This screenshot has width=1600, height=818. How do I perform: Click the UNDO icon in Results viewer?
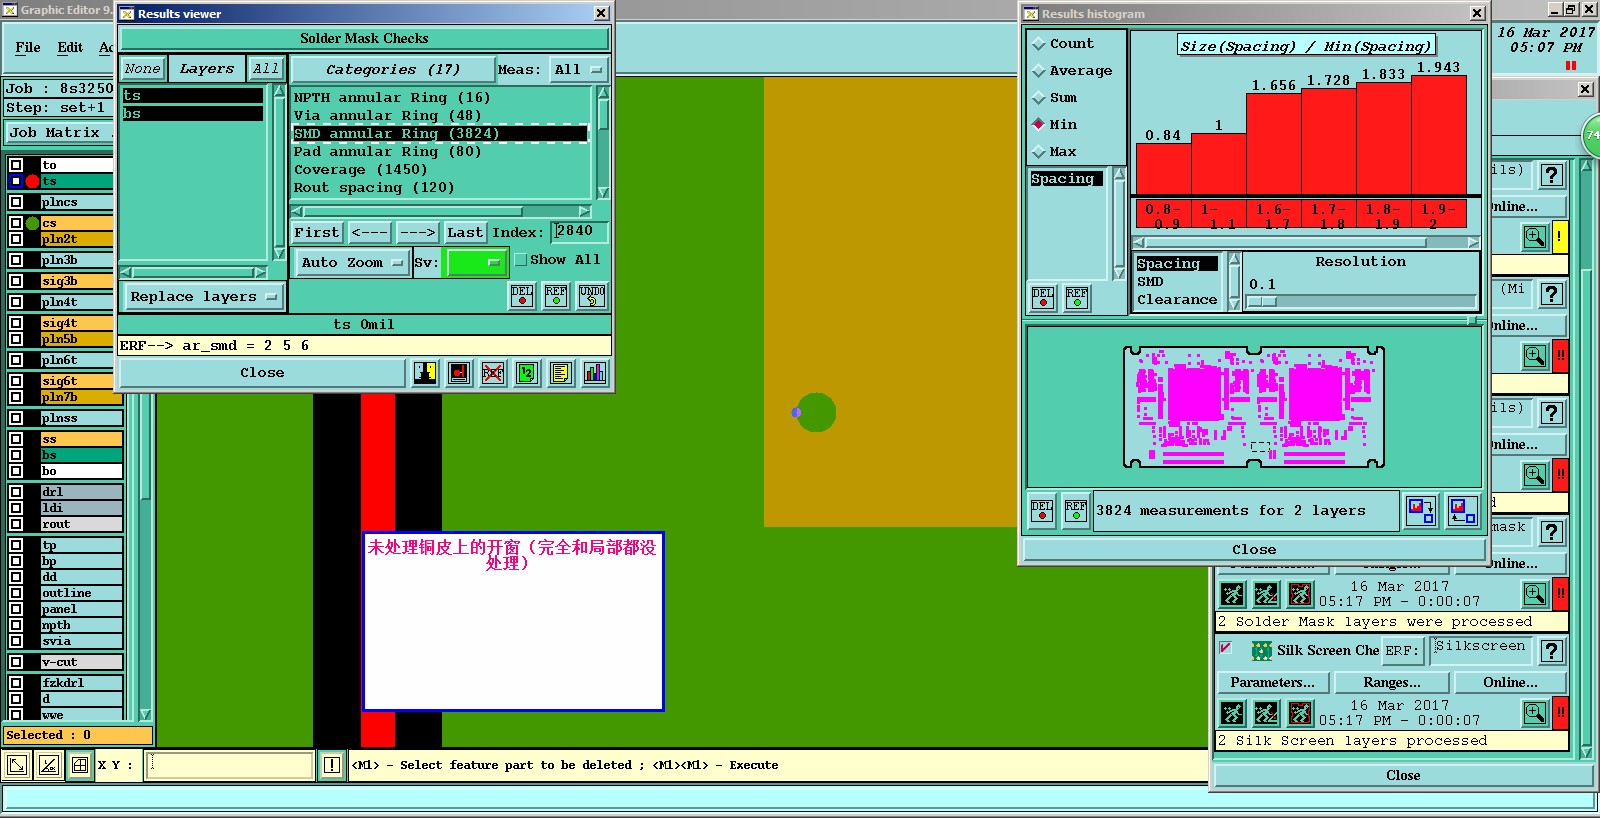click(x=592, y=296)
